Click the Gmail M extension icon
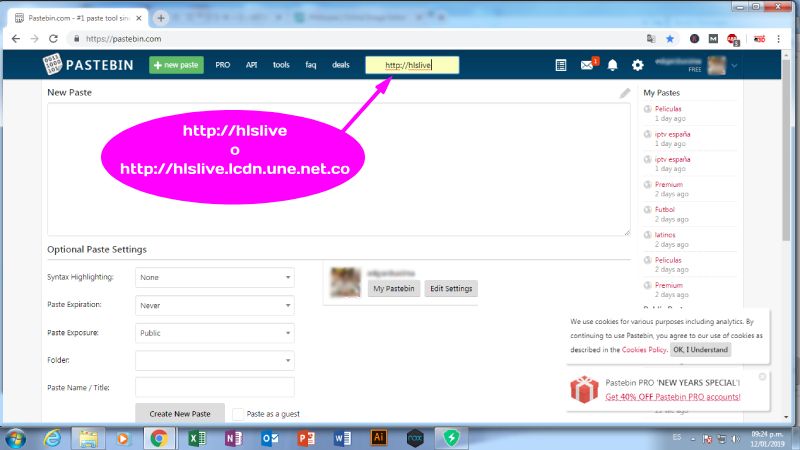This screenshot has width=800, height=450. tap(713, 39)
